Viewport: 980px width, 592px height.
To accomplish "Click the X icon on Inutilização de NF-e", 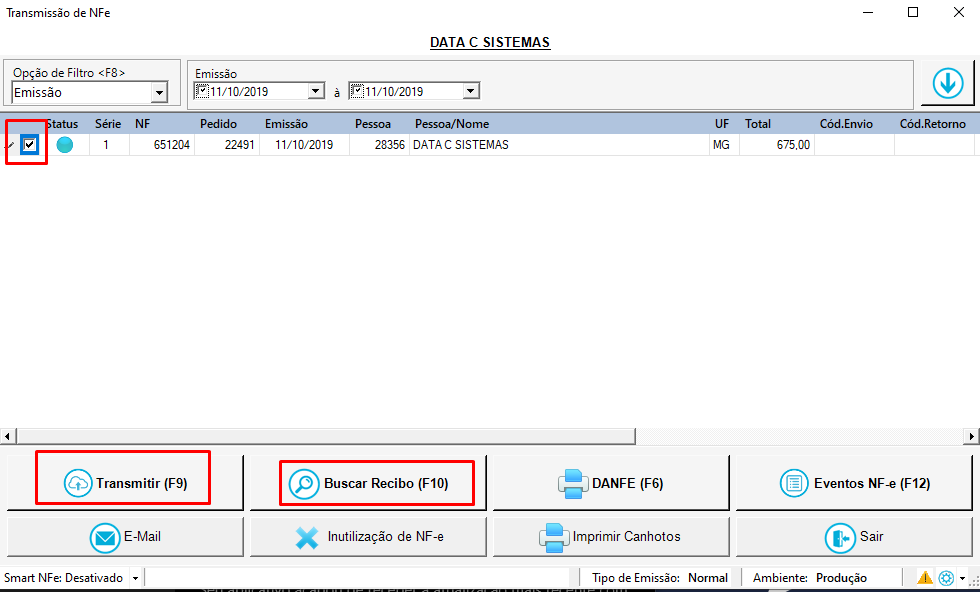I will coord(307,537).
